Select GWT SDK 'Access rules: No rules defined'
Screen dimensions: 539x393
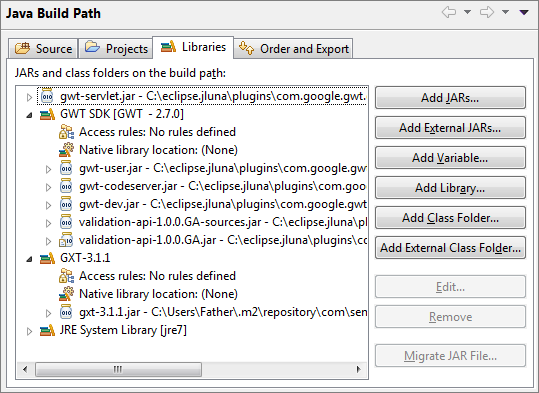(157, 132)
